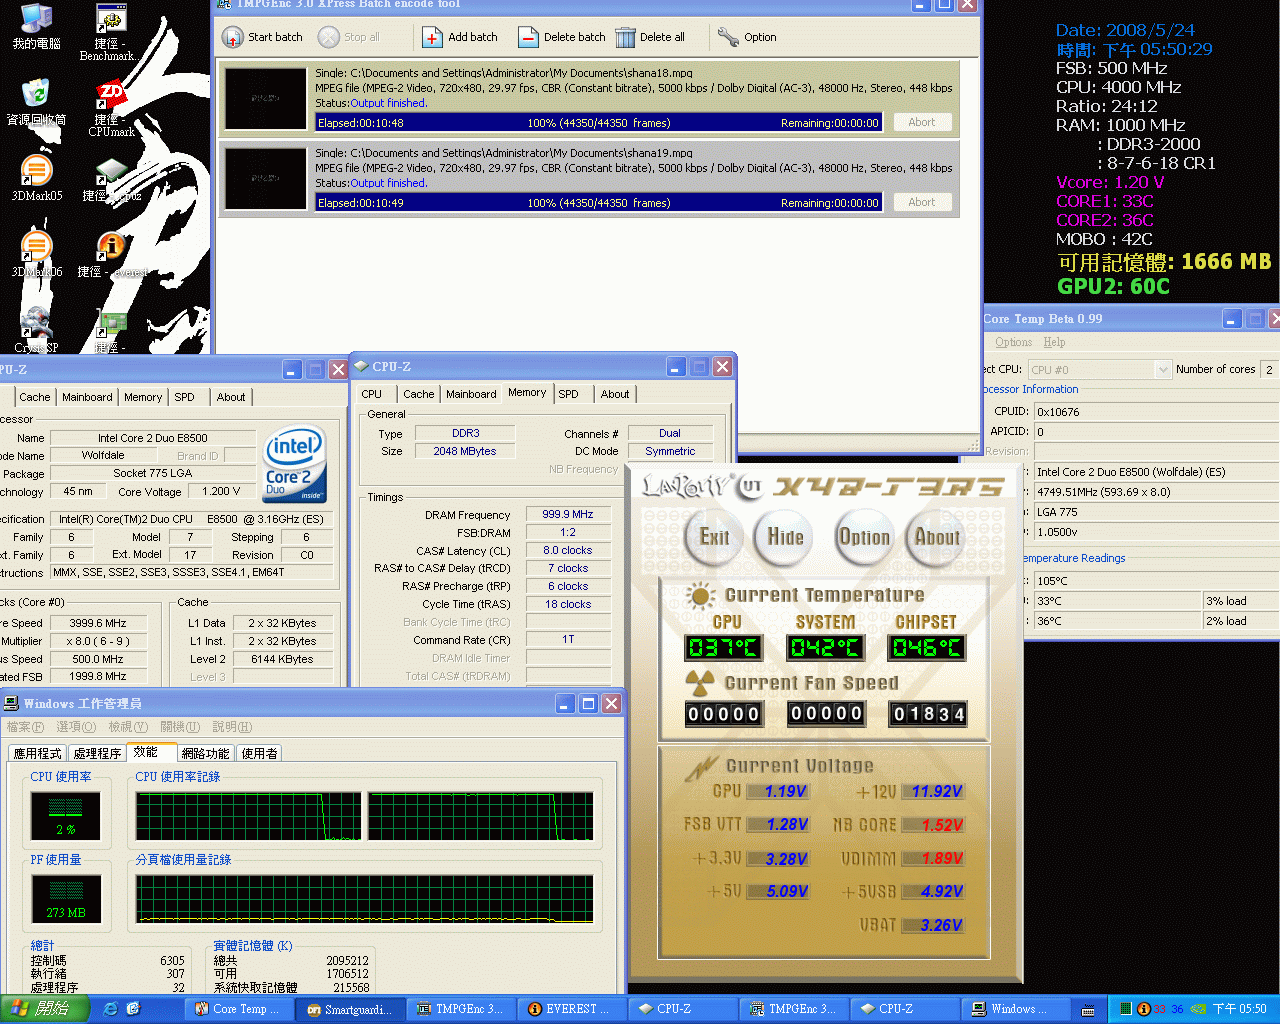Screen dimensions: 1280x1024
Task: Open Internet Explorer quick launch icon
Action: tap(111, 1009)
